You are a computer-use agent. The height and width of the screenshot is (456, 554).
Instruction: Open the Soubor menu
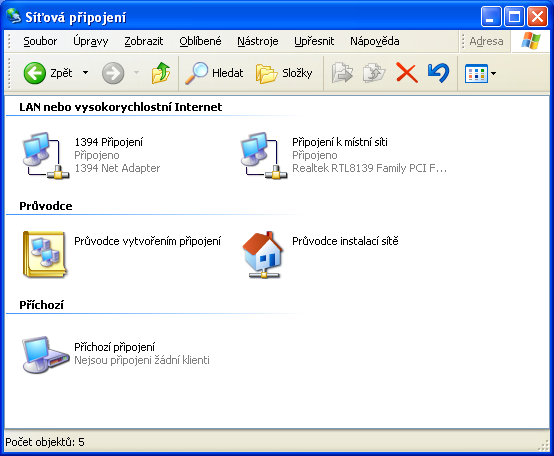click(40, 41)
